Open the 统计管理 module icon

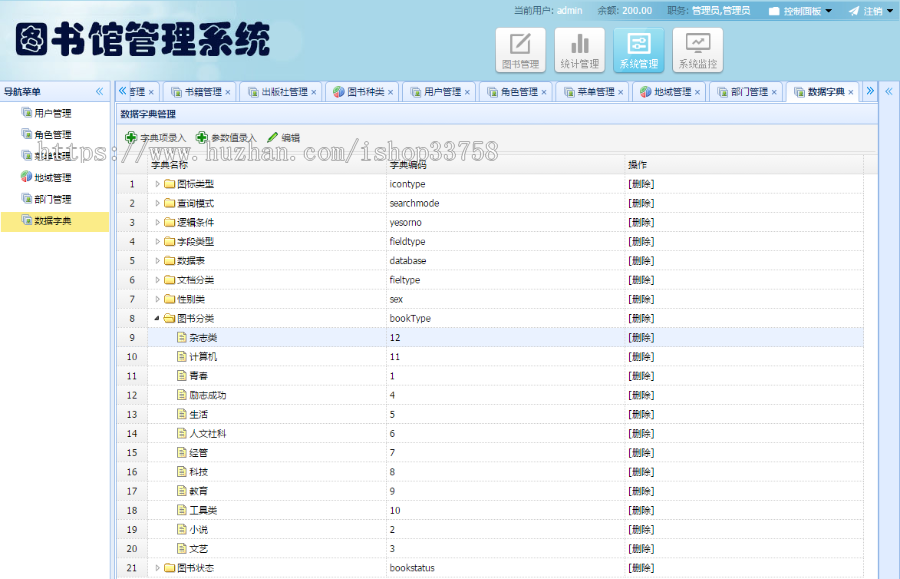pos(580,48)
